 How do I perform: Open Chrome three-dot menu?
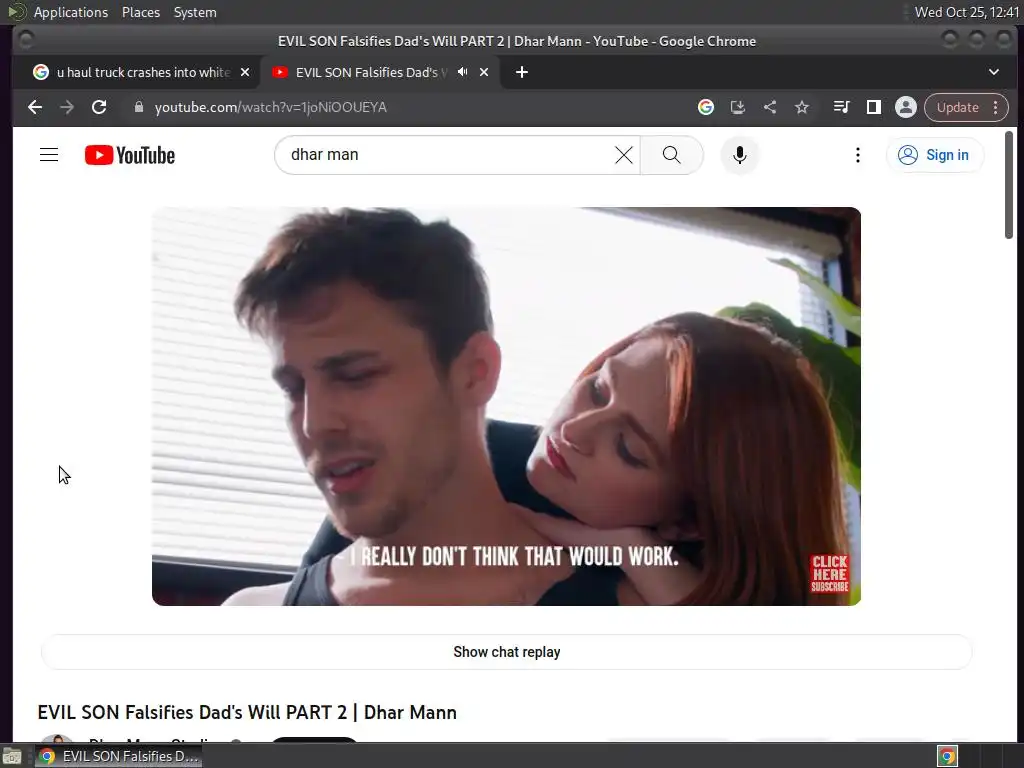(996, 107)
